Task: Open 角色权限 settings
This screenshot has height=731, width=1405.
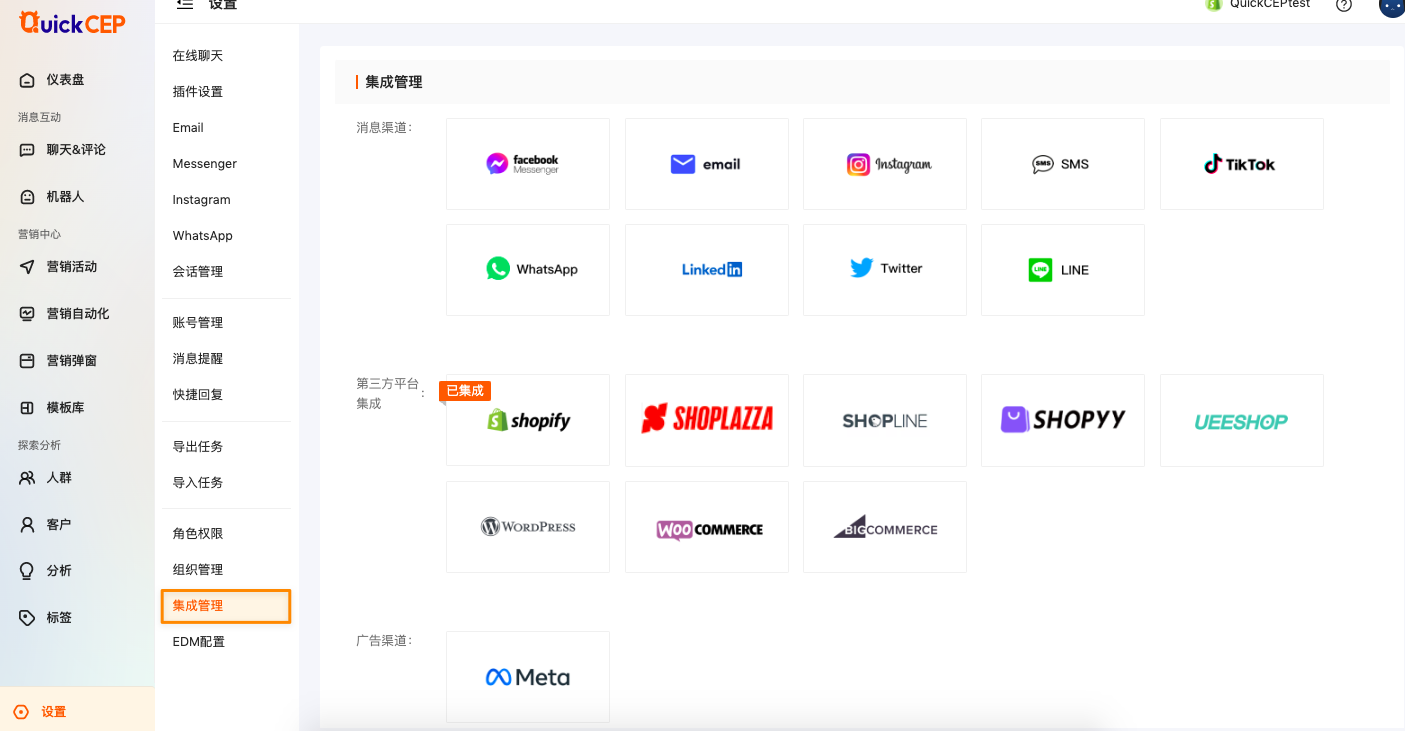Action: pyautogui.click(x=198, y=534)
